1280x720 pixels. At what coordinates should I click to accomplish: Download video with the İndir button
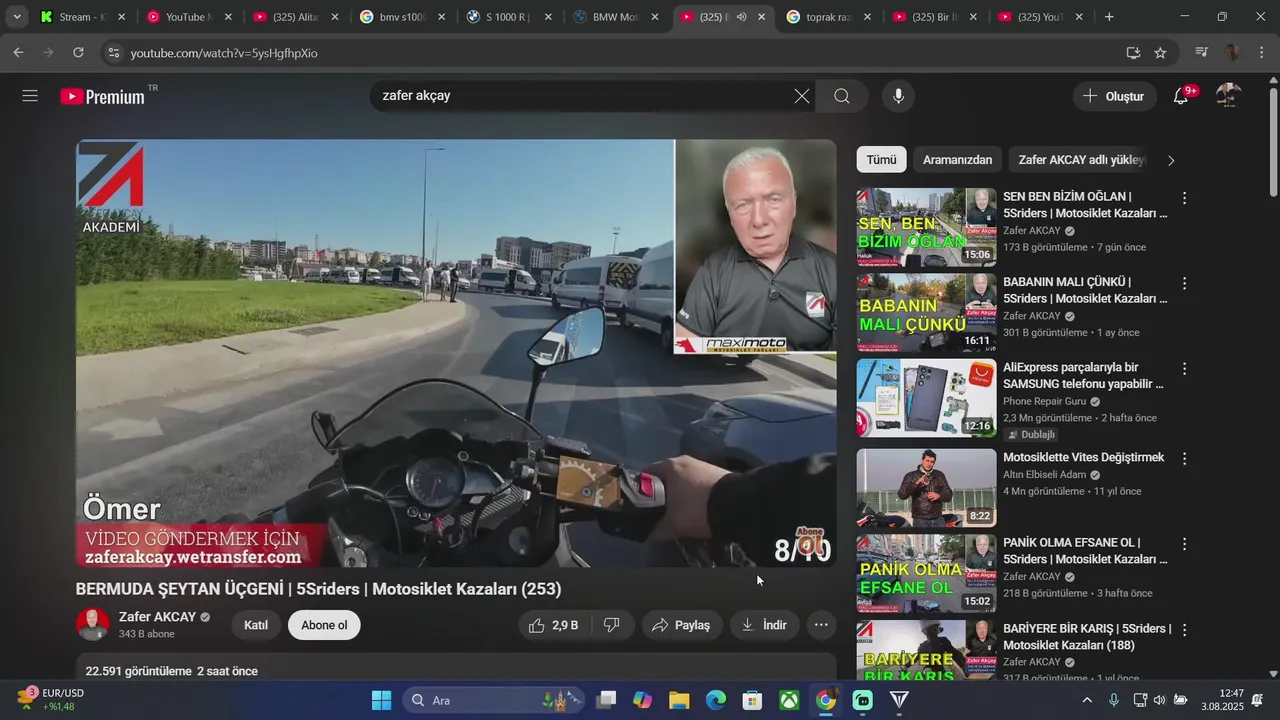(x=764, y=625)
